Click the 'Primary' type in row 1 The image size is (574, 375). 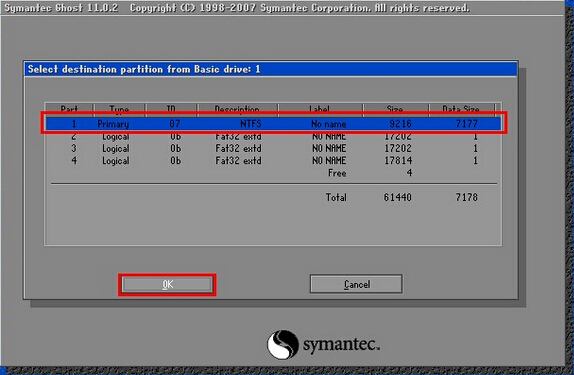point(113,124)
